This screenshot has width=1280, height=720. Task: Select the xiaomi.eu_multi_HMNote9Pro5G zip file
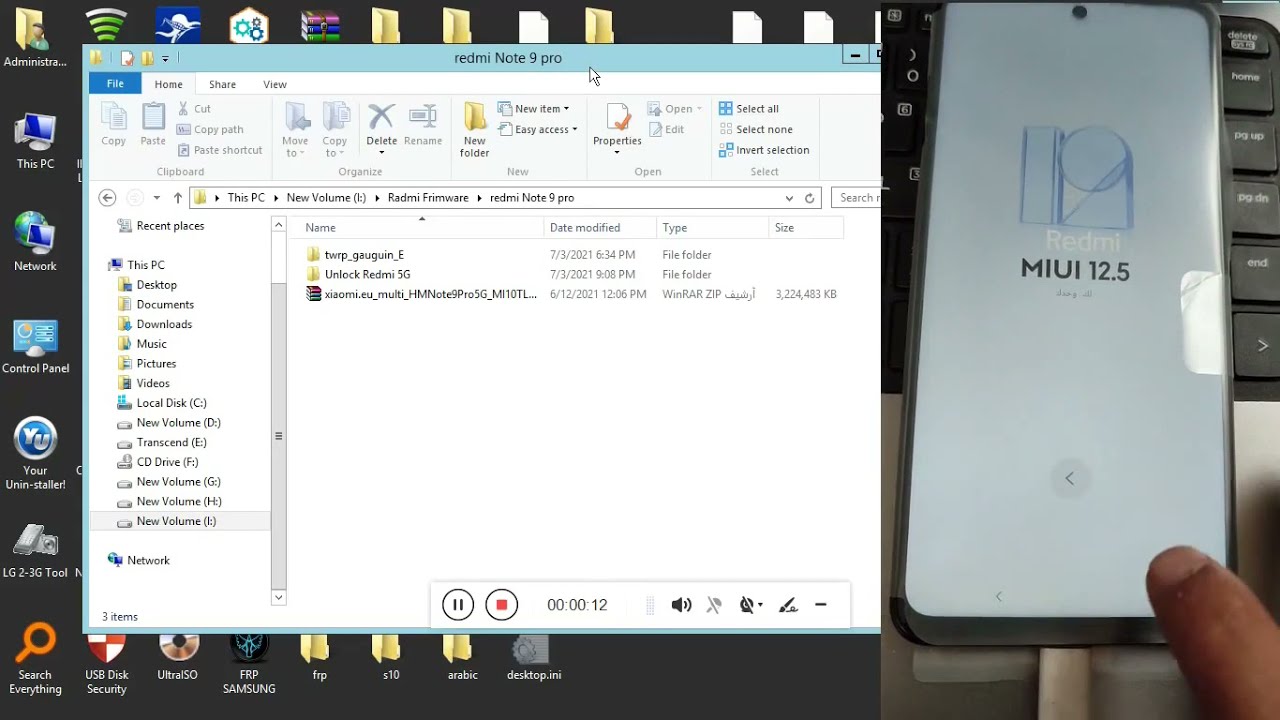click(430, 294)
